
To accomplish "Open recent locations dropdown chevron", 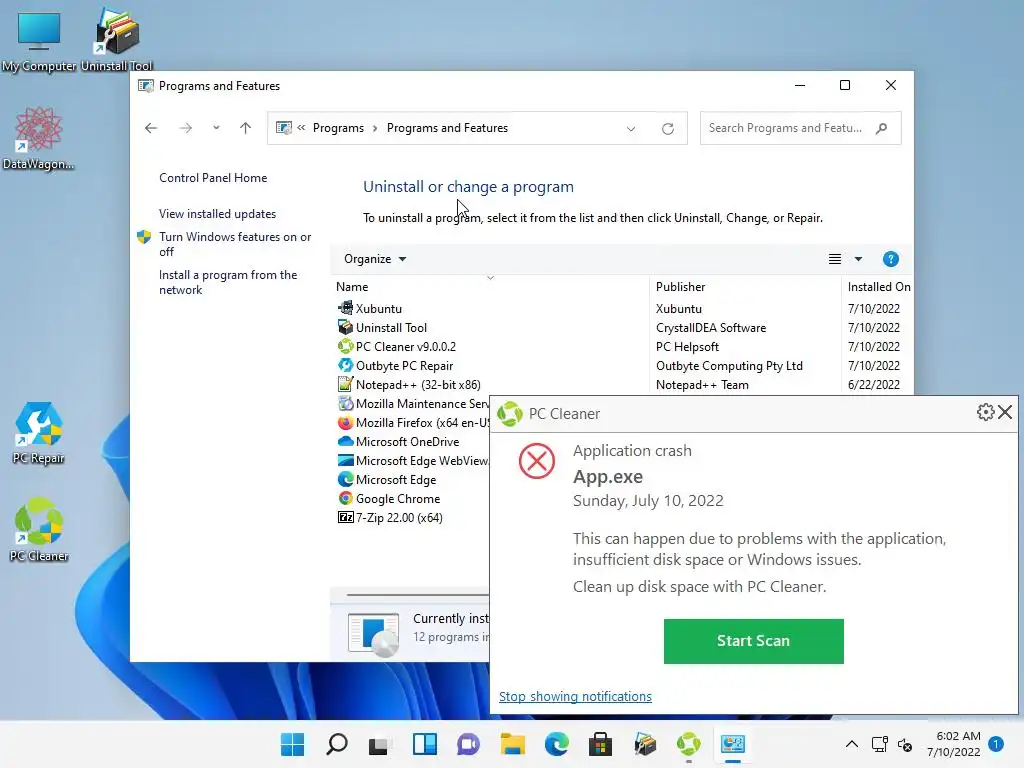I will [x=216, y=128].
